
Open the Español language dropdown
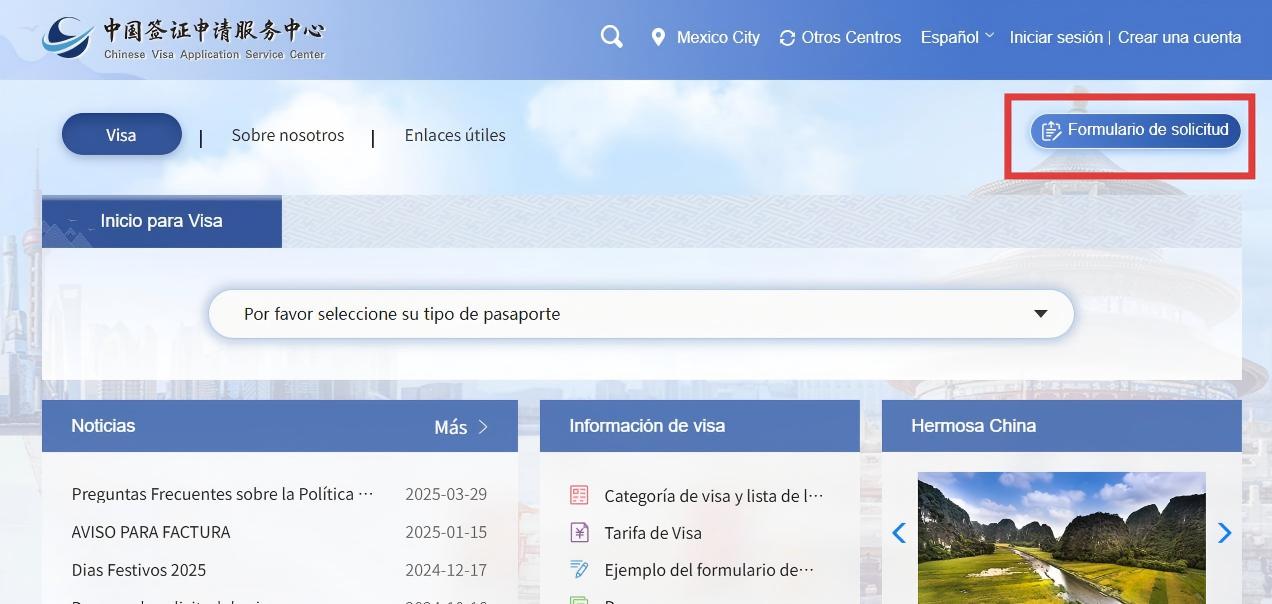[956, 37]
